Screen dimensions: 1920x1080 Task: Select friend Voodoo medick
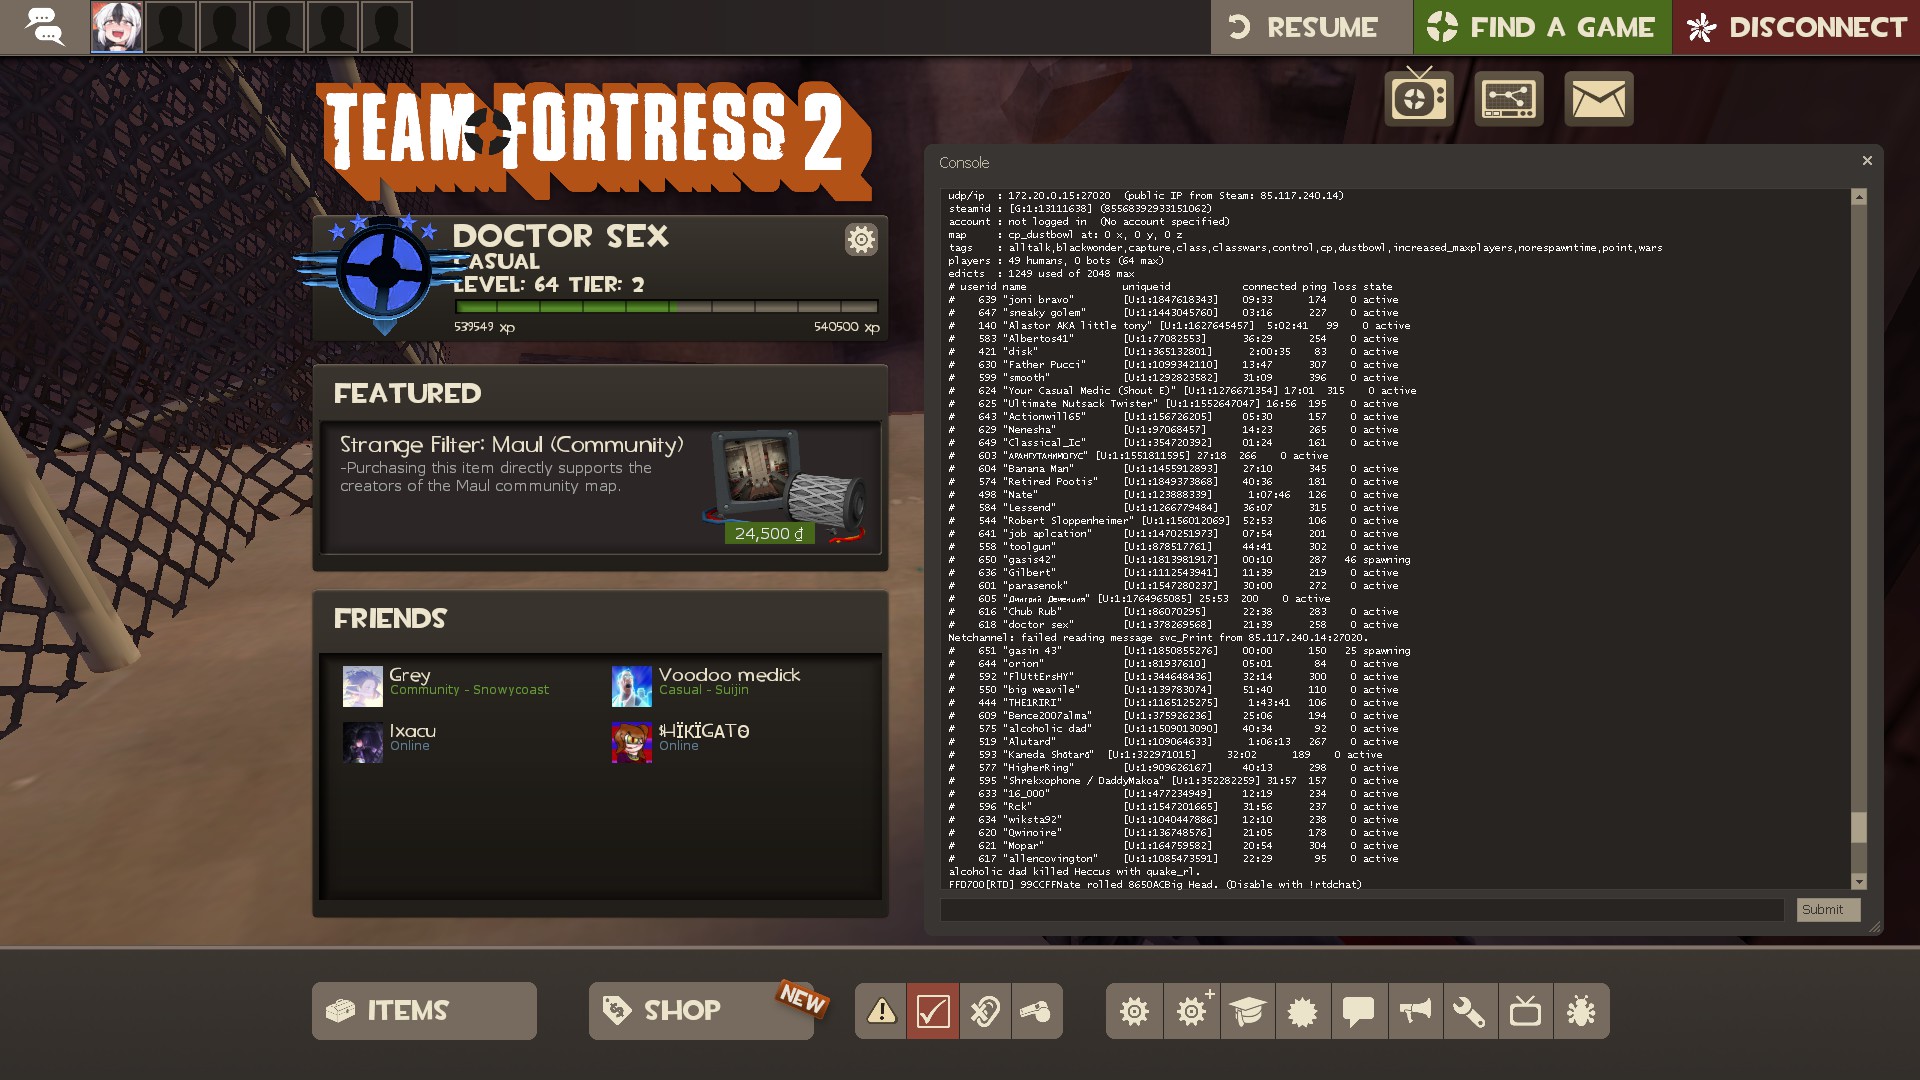click(706, 686)
